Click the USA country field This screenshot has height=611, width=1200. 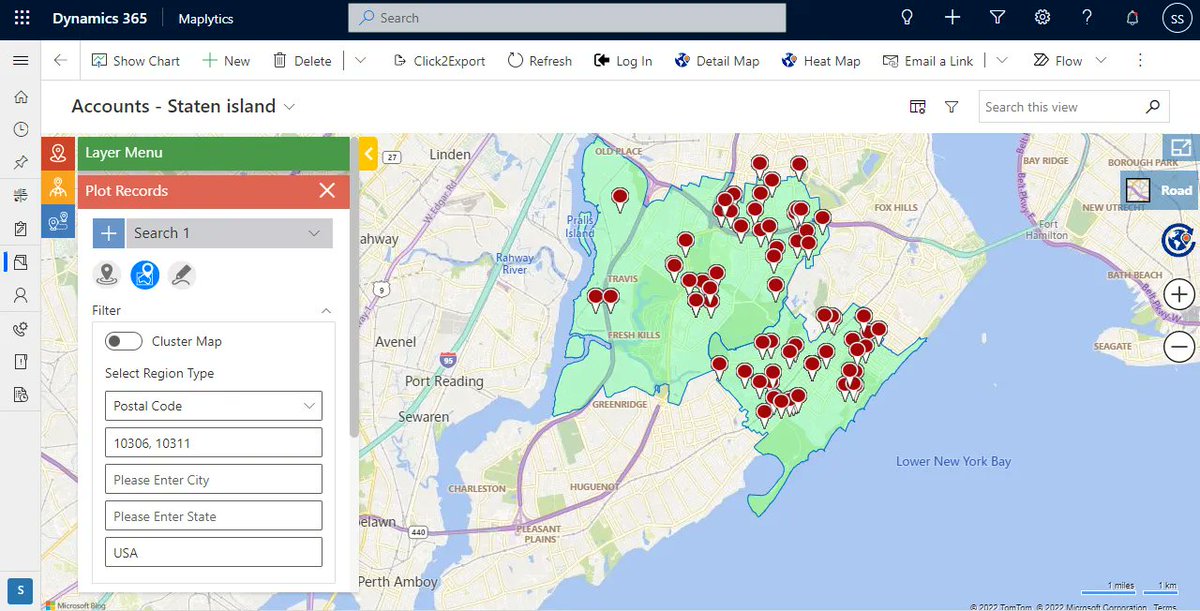pyautogui.click(x=214, y=552)
